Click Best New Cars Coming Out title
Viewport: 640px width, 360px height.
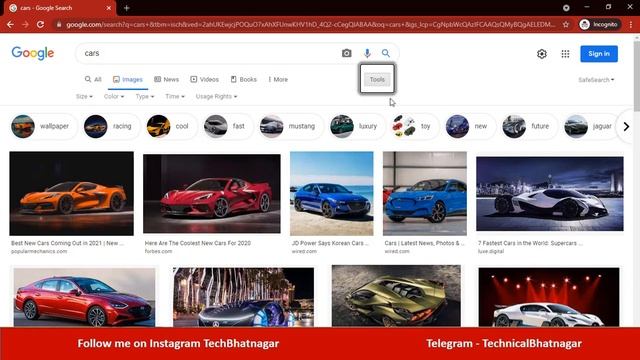coord(67,243)
